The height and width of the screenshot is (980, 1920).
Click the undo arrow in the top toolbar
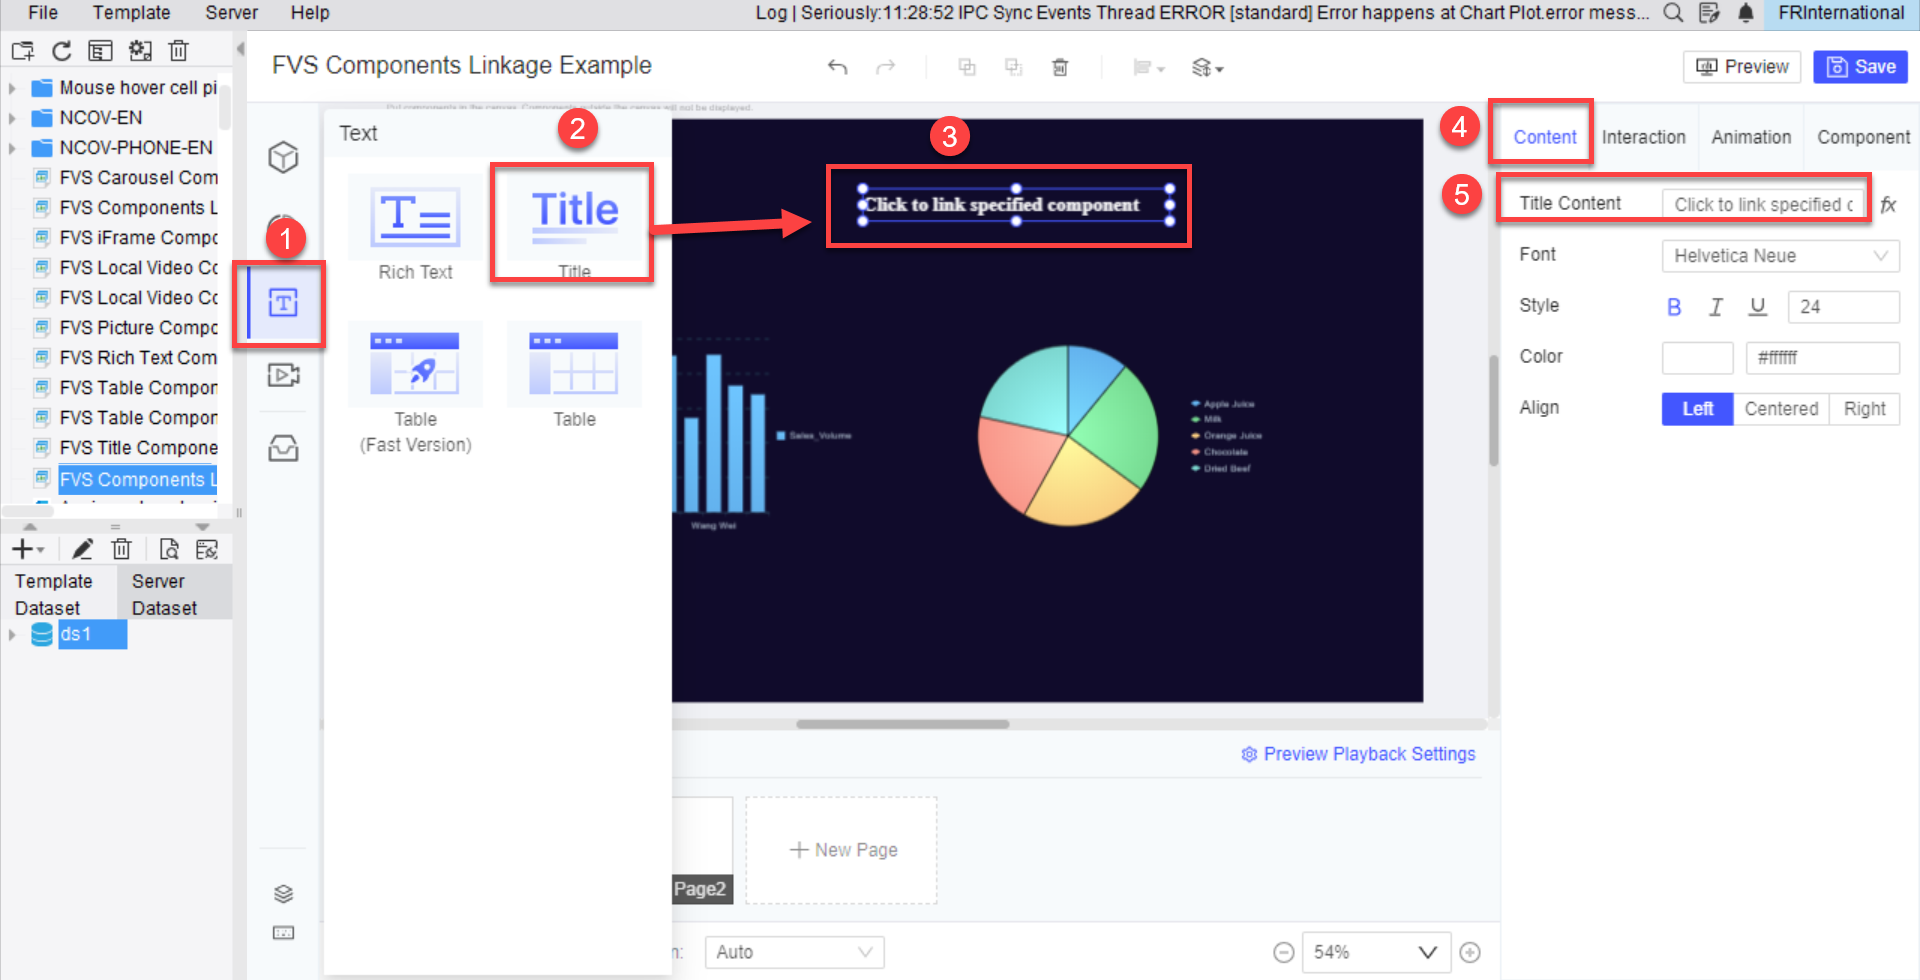(x=838, y=67)
